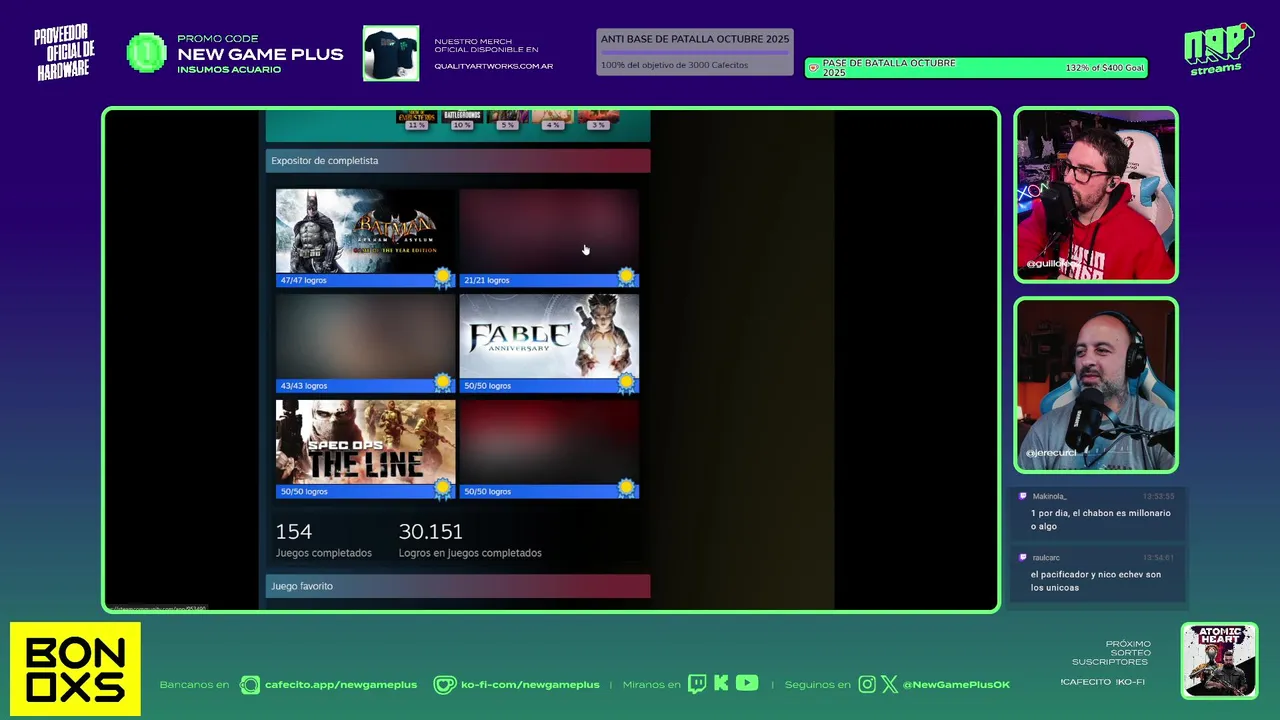Click the @NewGamePlusOK handle

(956, 685)
